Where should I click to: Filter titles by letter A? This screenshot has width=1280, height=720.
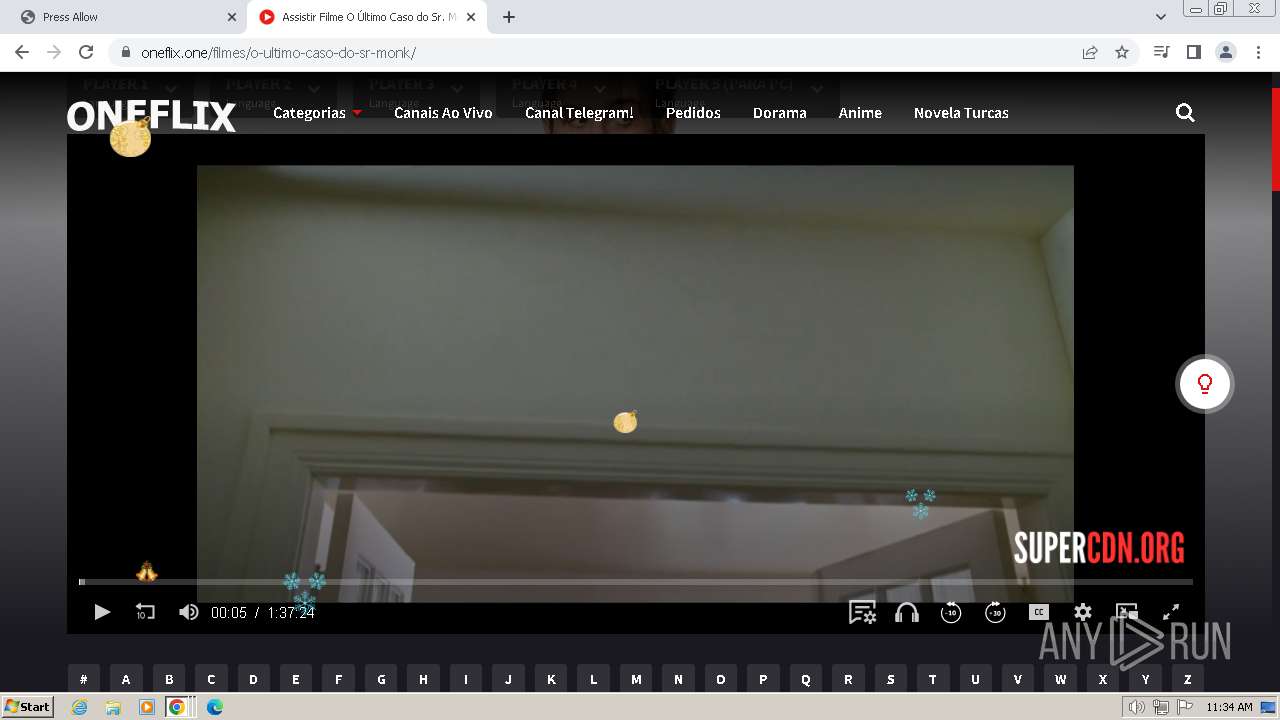(x=126, y=679)
